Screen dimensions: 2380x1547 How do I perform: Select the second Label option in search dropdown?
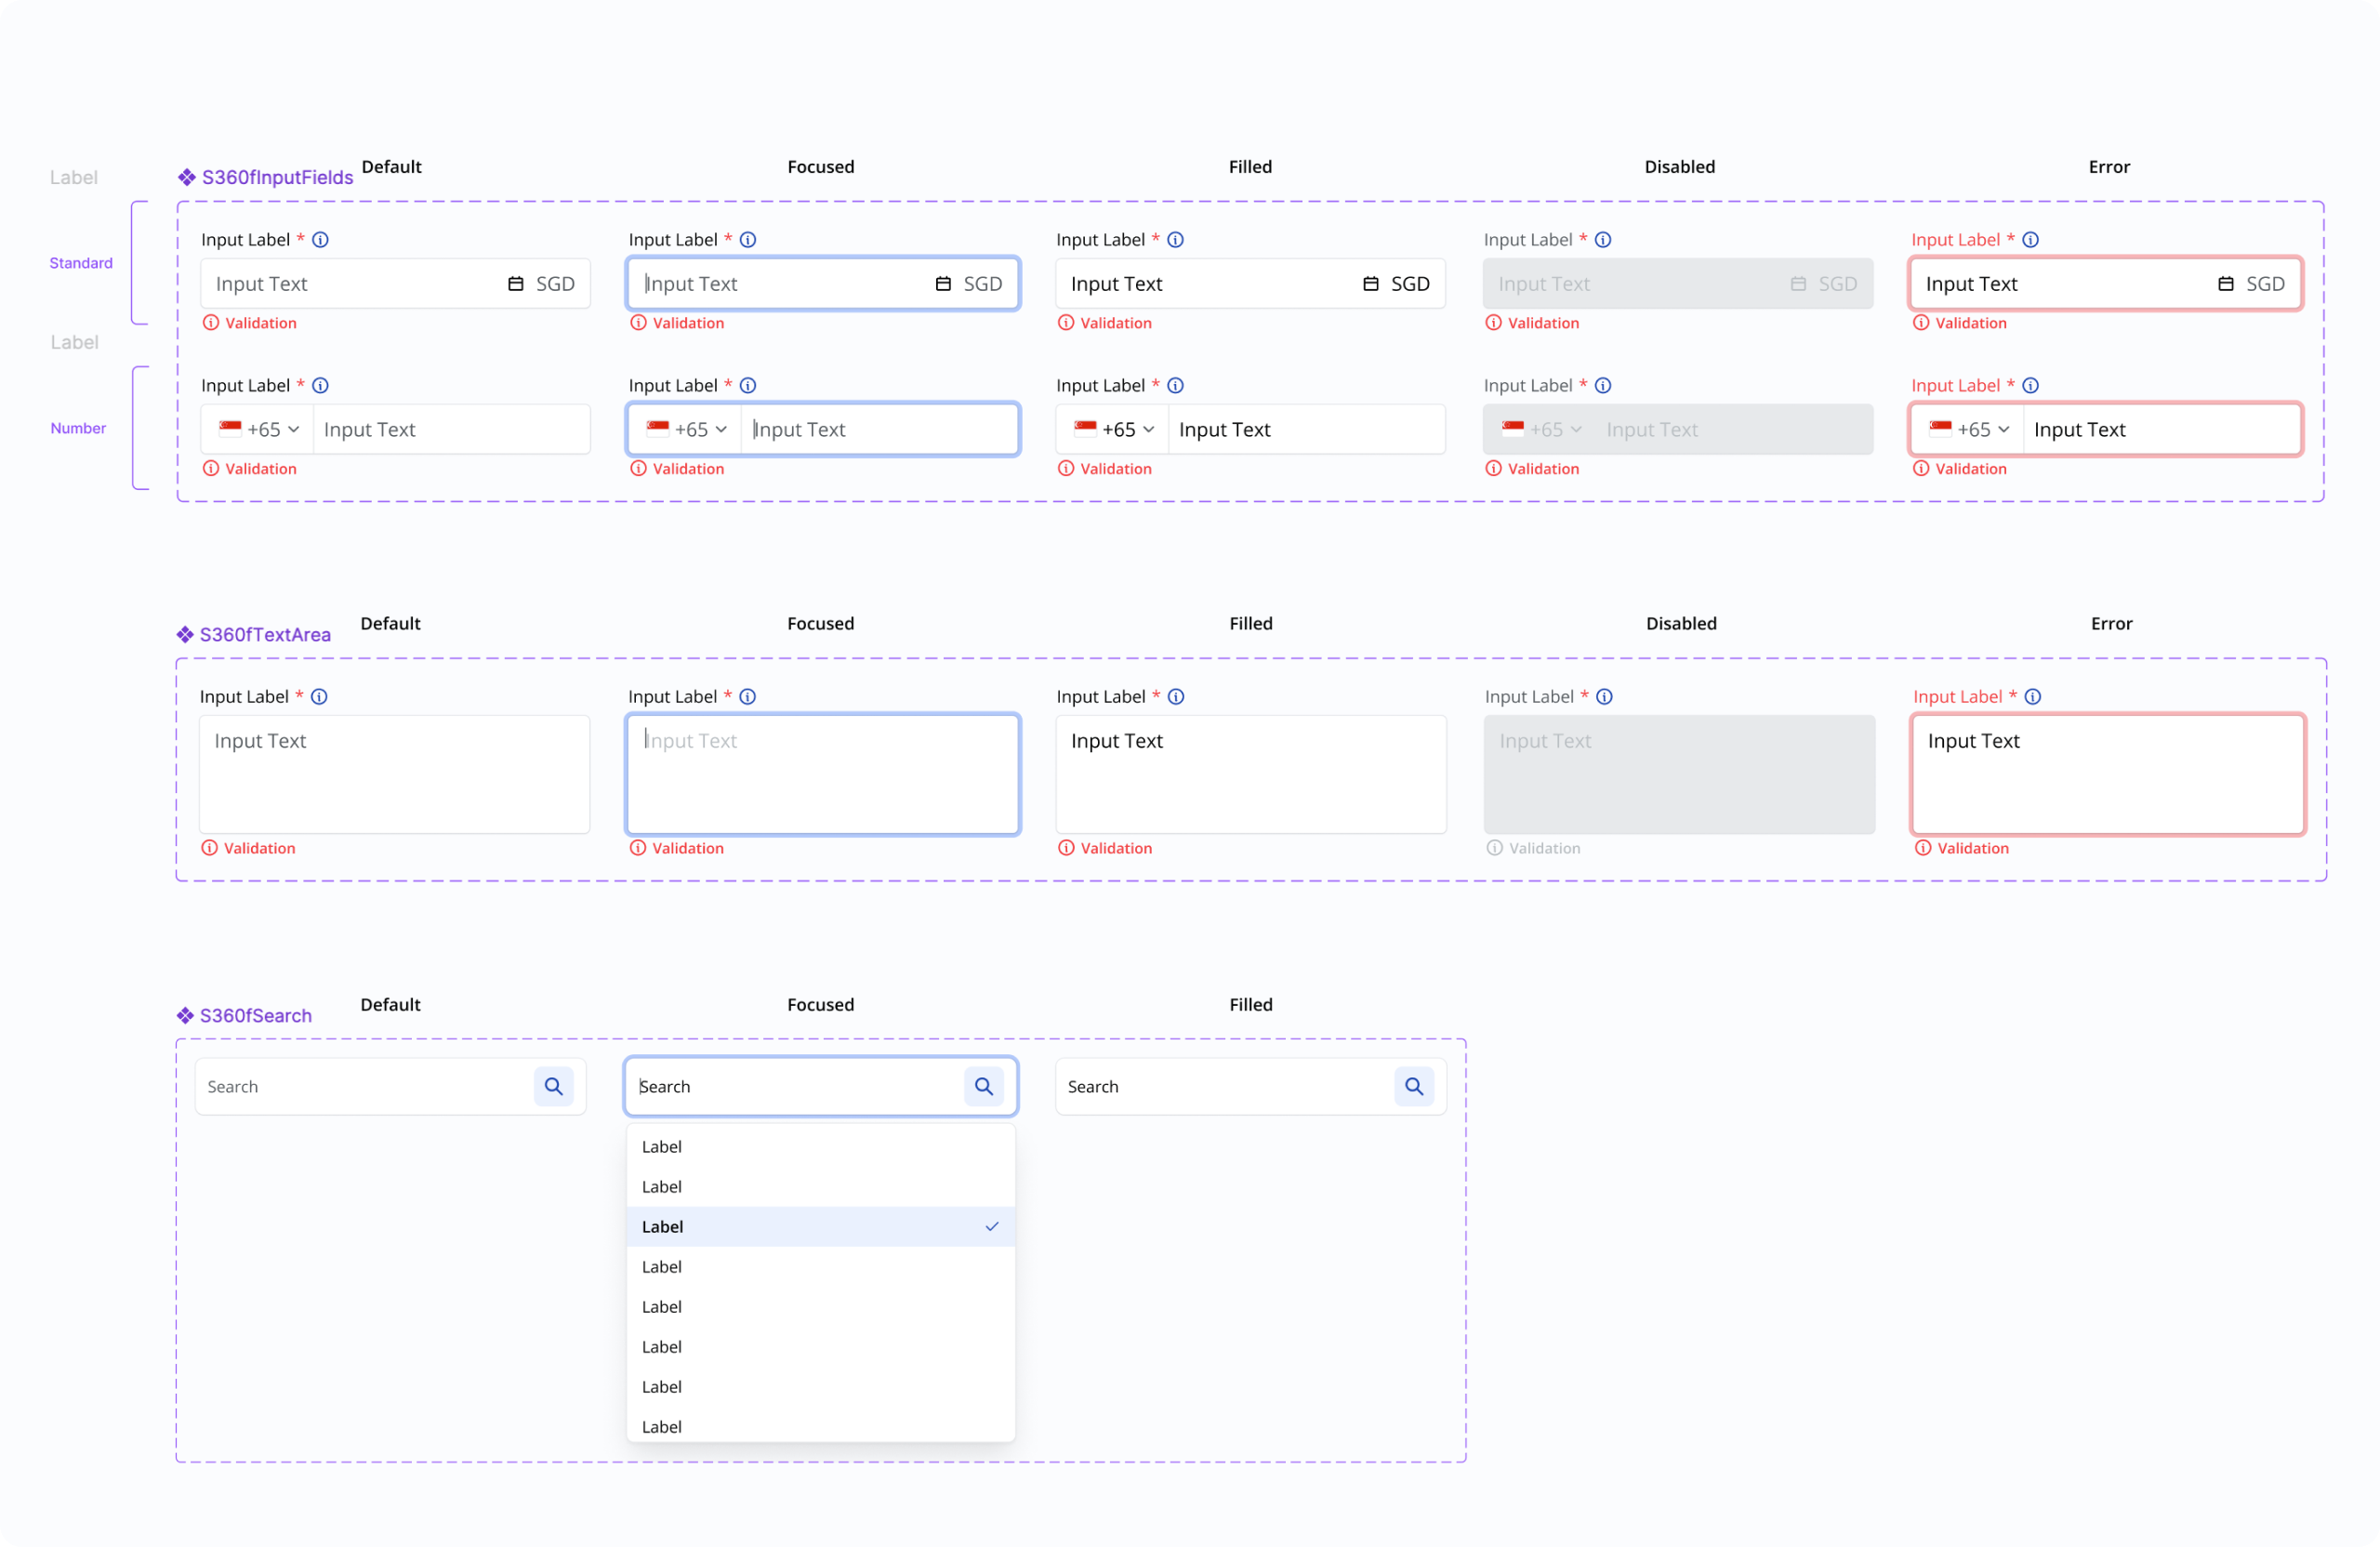coord(821,1187)
